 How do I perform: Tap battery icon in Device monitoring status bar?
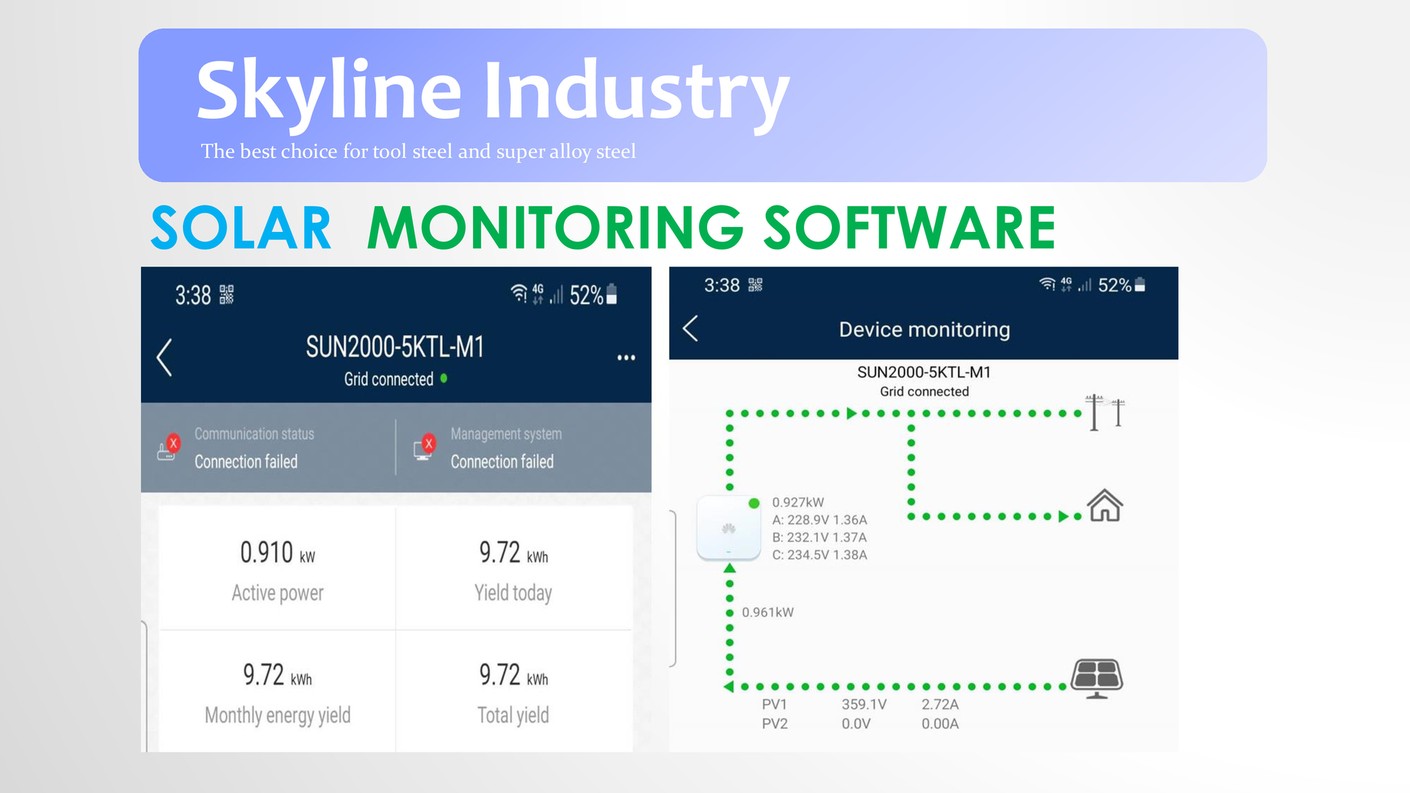1139,285
